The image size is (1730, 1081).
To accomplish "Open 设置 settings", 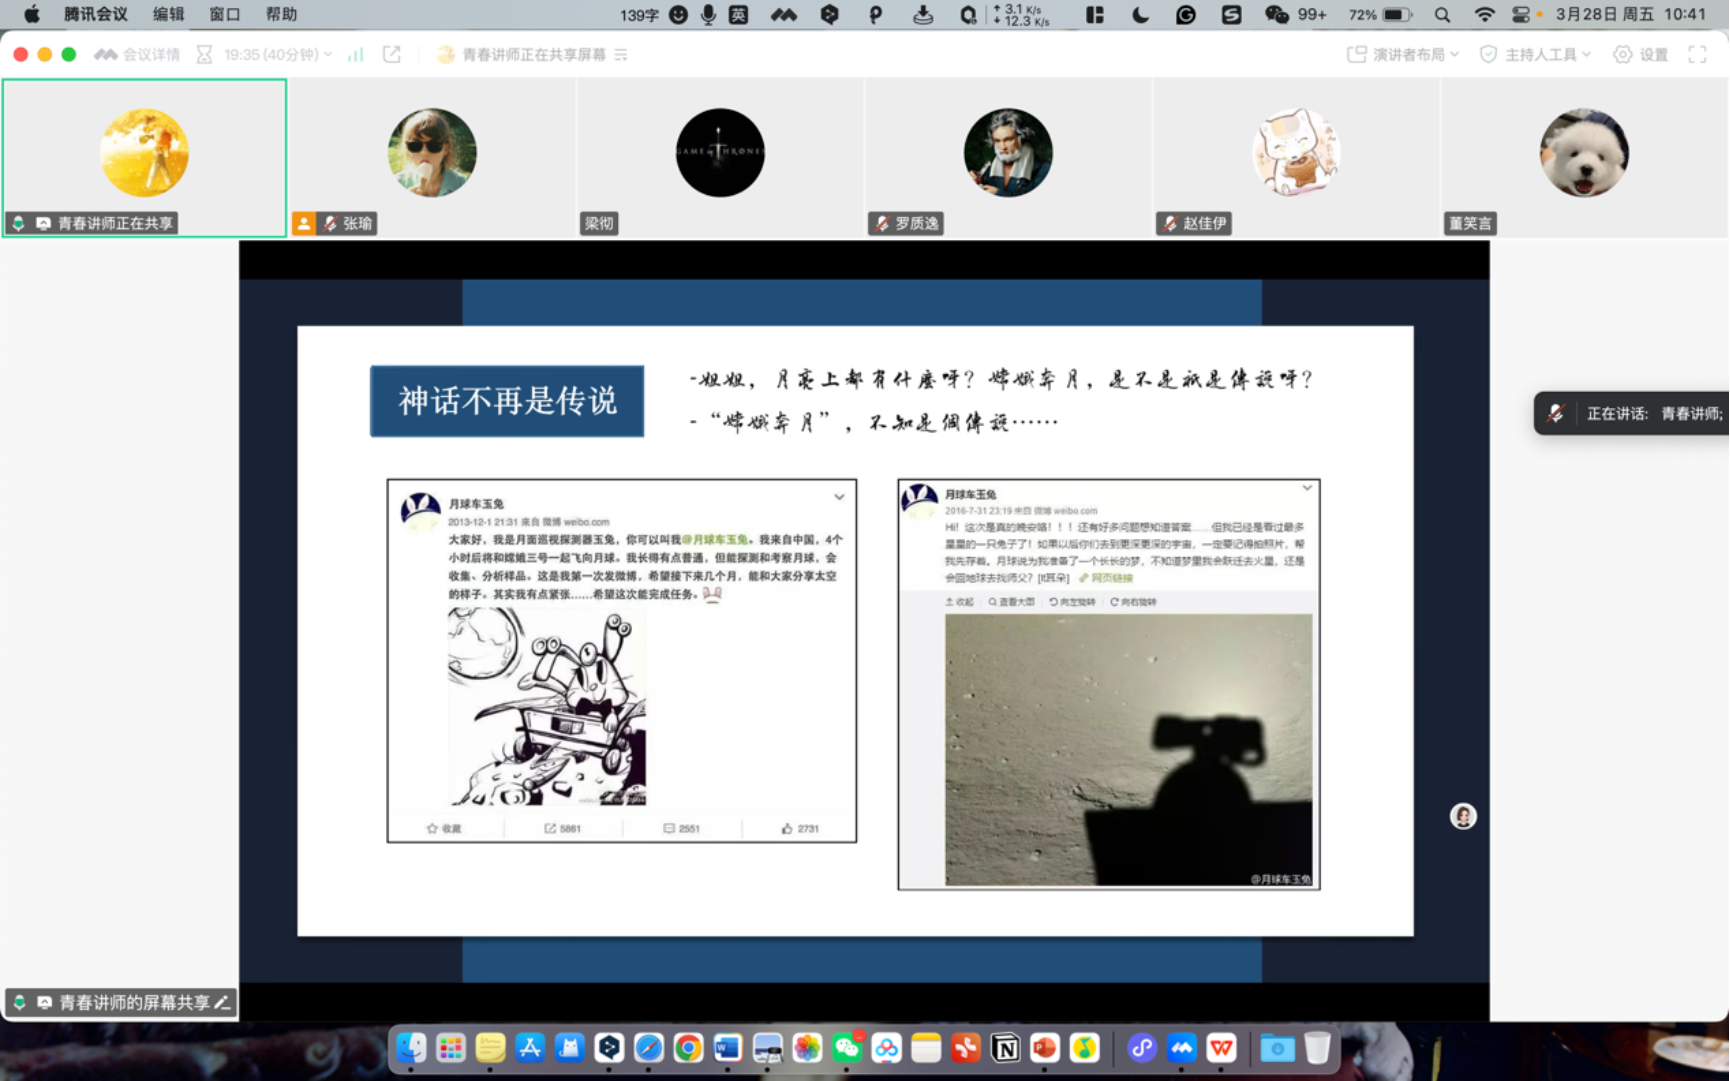I will tap(1640, 55).
